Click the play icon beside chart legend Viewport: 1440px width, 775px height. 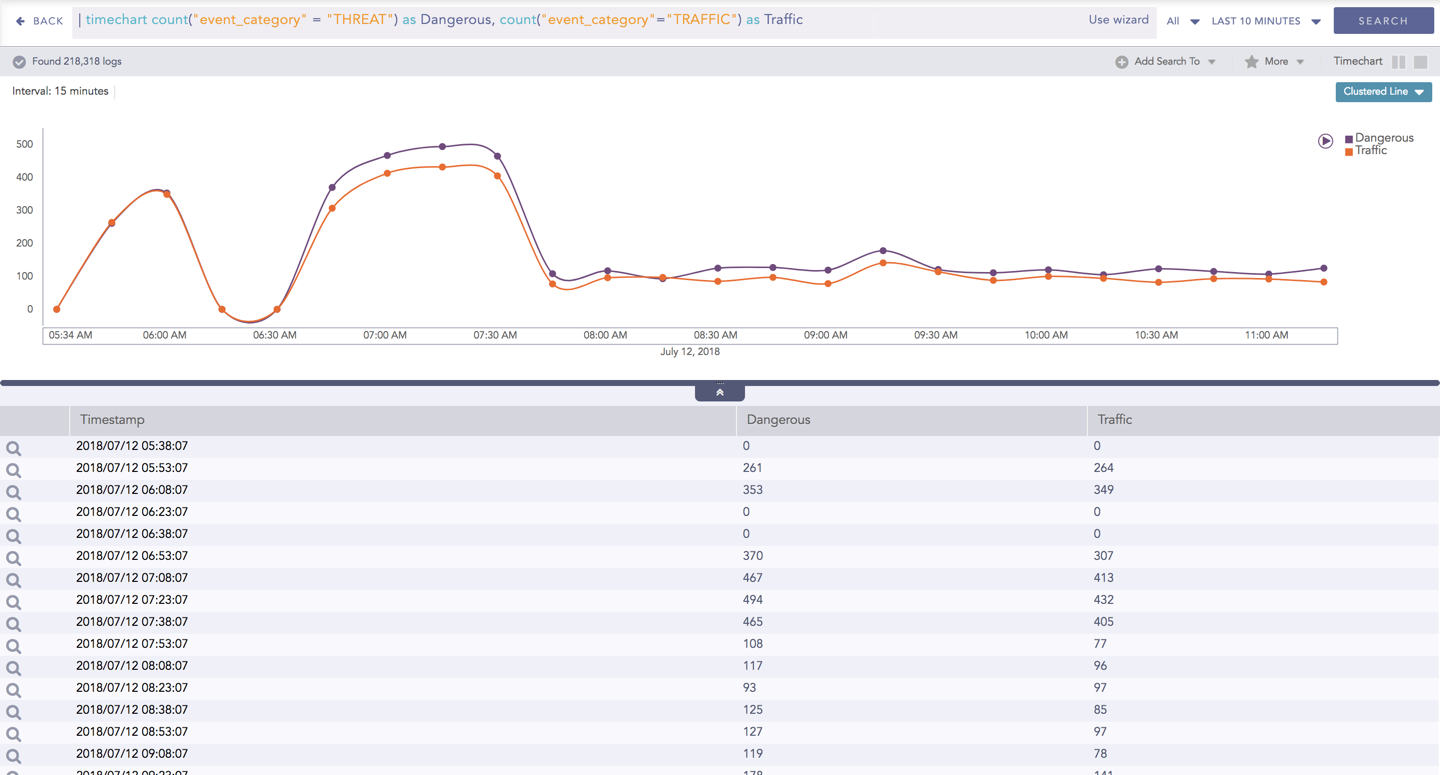coord(1325,141)
